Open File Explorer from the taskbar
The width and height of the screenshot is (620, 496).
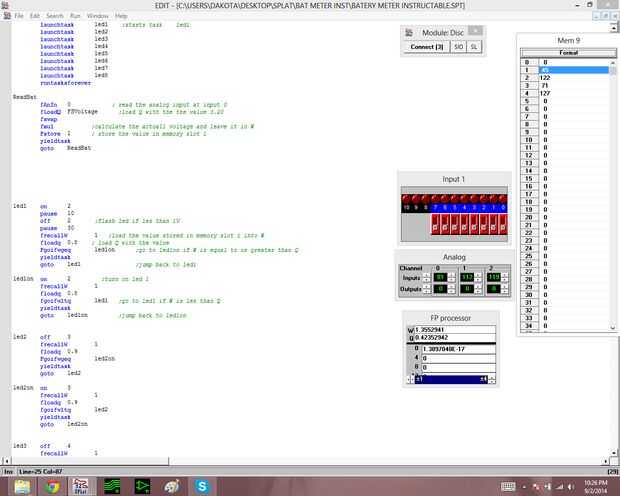click(22, 486)
